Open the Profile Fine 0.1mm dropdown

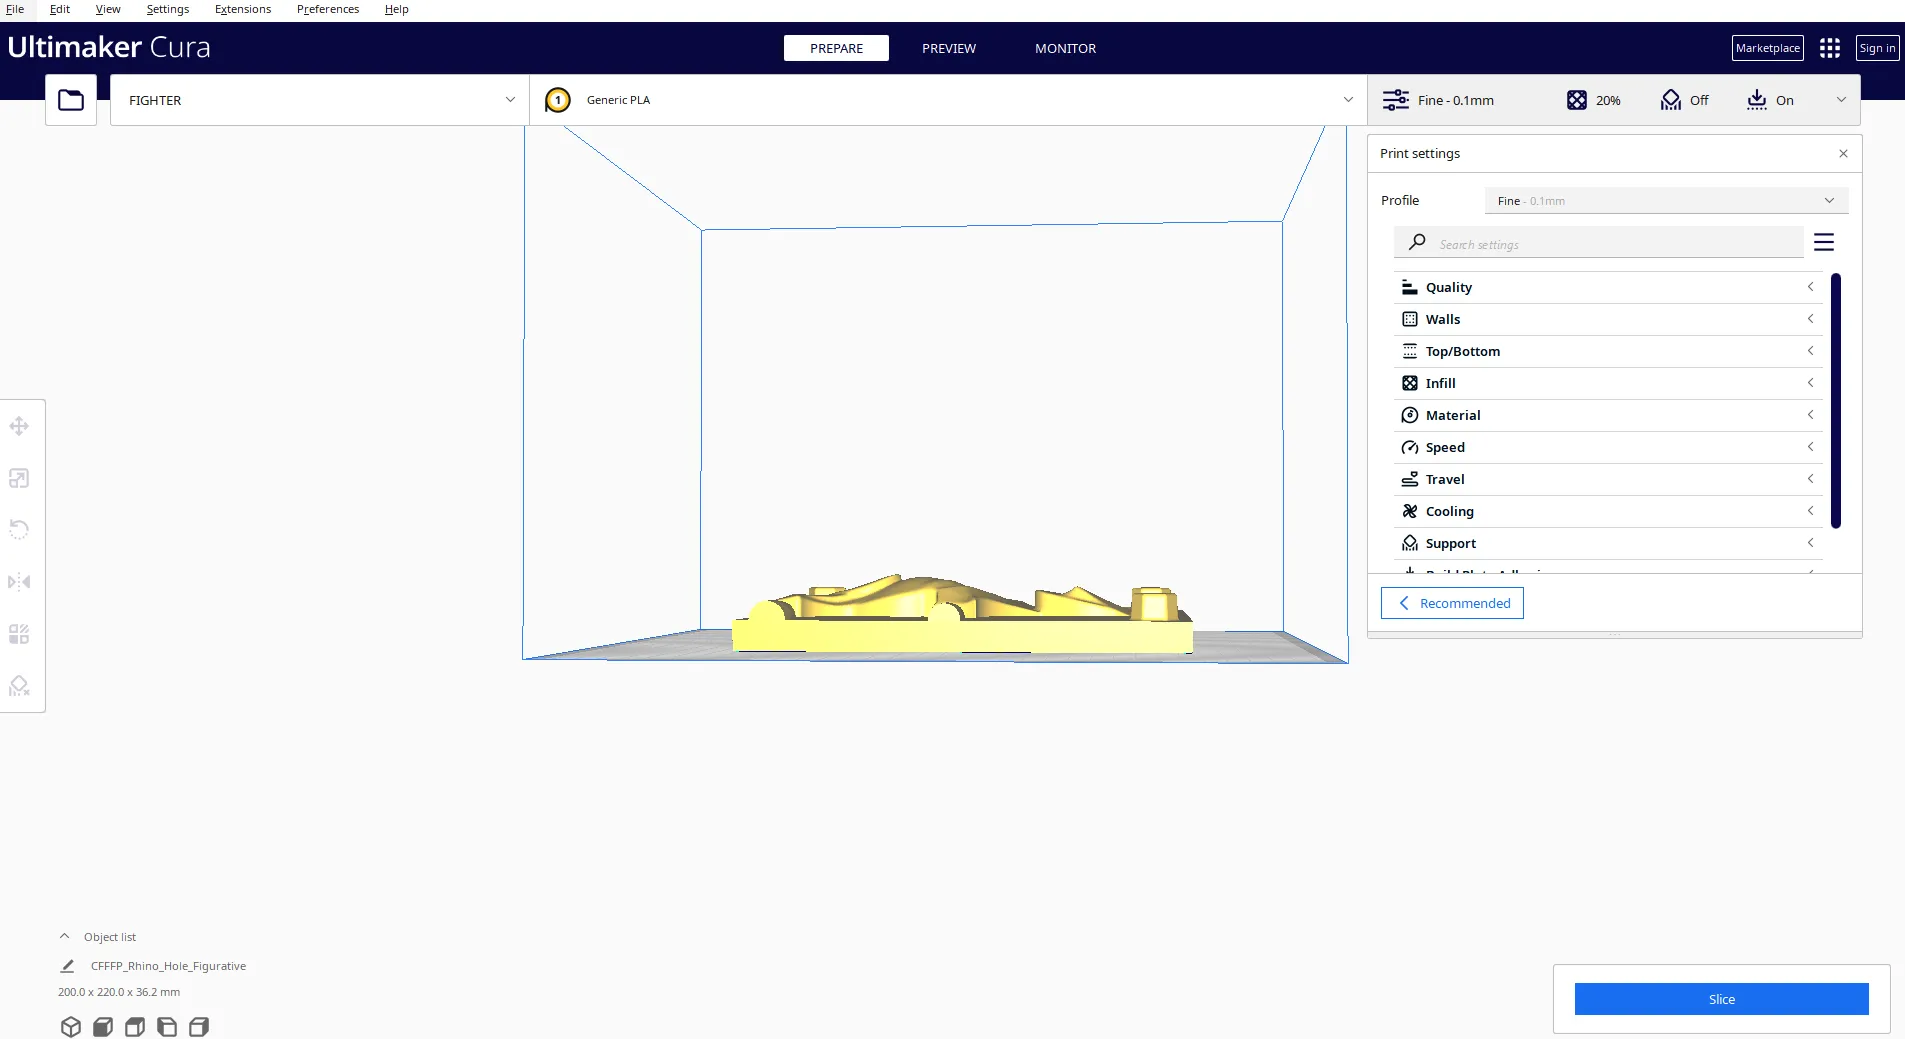coord(1666,200)
